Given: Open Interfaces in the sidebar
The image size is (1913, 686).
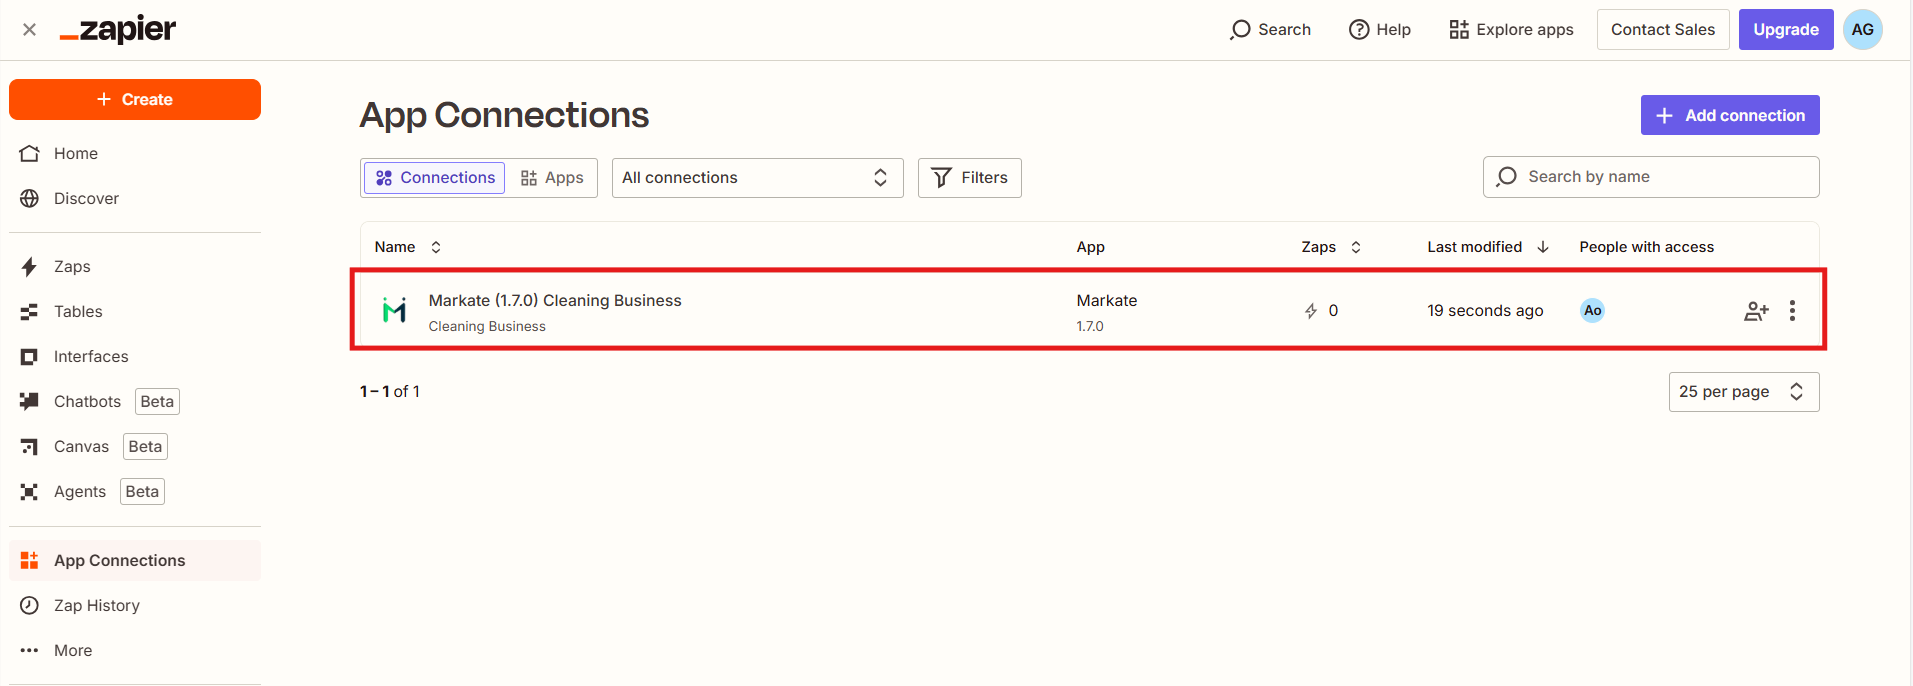Looking at the screenshot, I should (x=135, y=357).
